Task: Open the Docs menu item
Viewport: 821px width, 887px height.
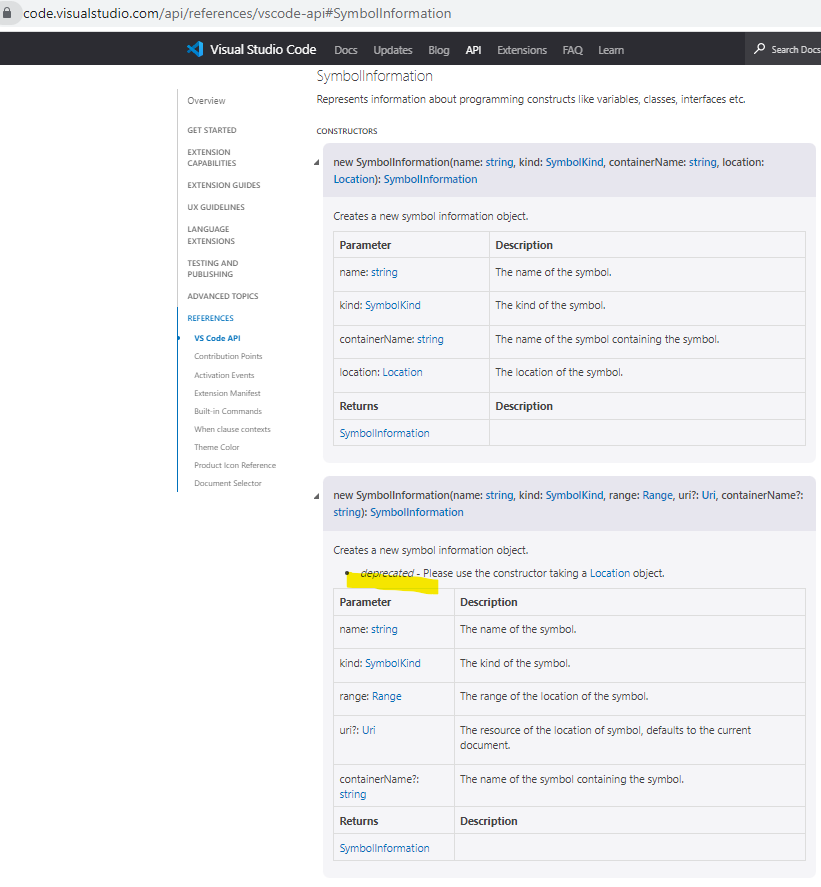Action: coord(345,49)
